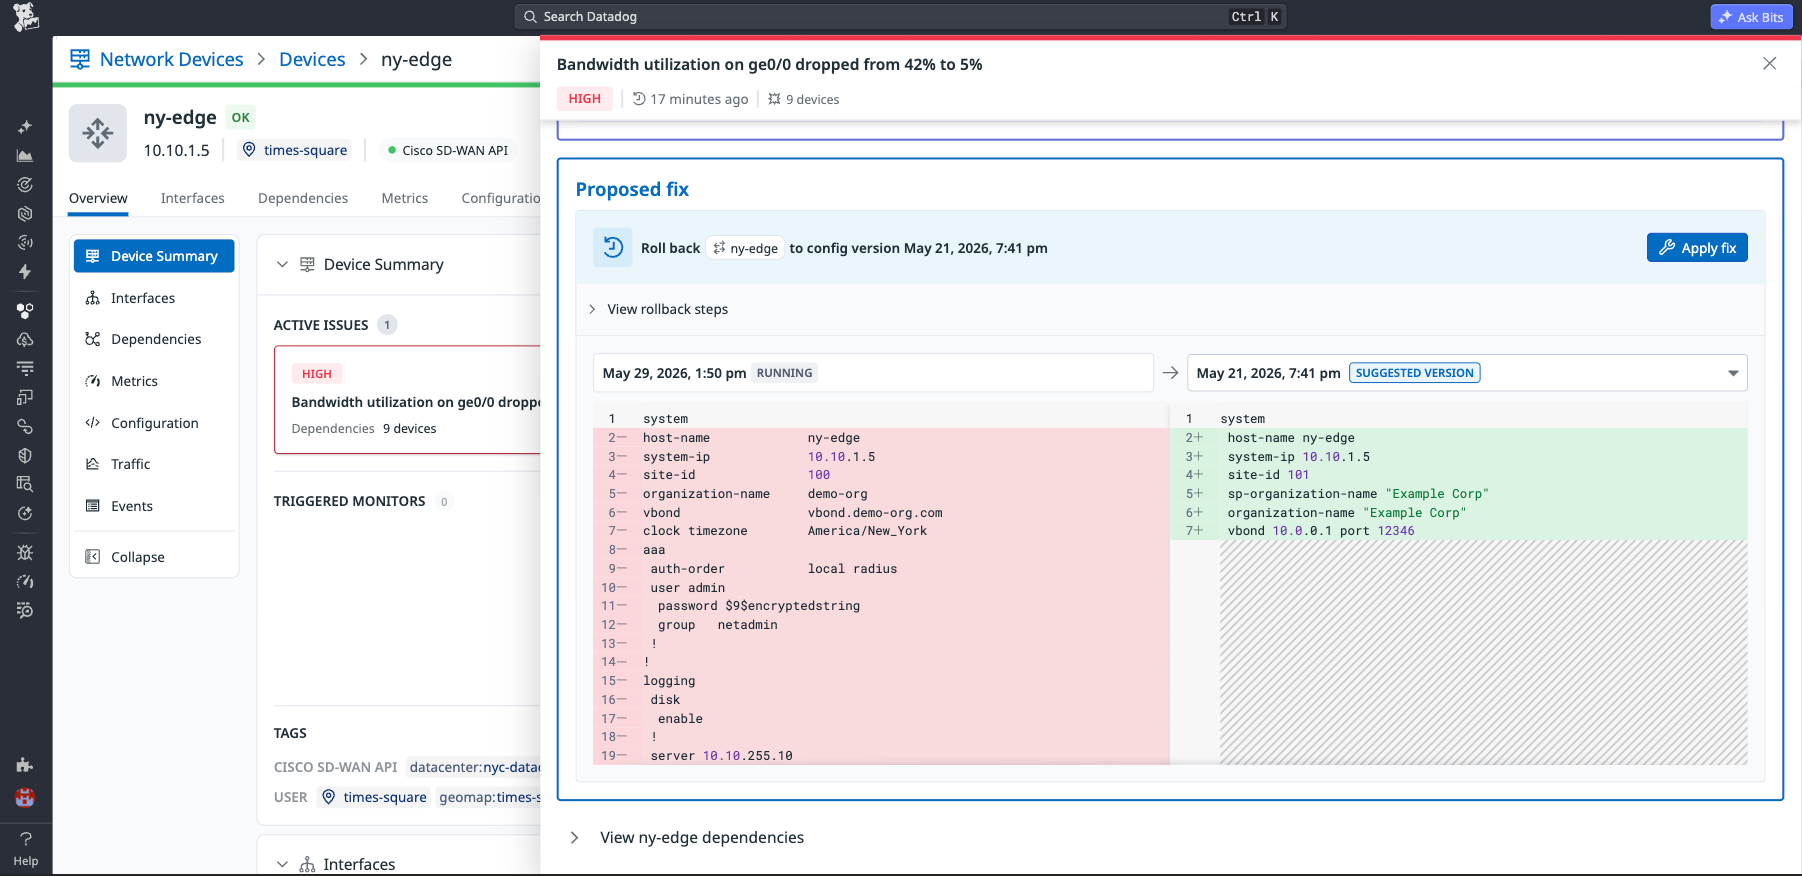Click the SUGGESTED VERSION badge
Screen dimensions: 1802x876
pos(1414,373)
